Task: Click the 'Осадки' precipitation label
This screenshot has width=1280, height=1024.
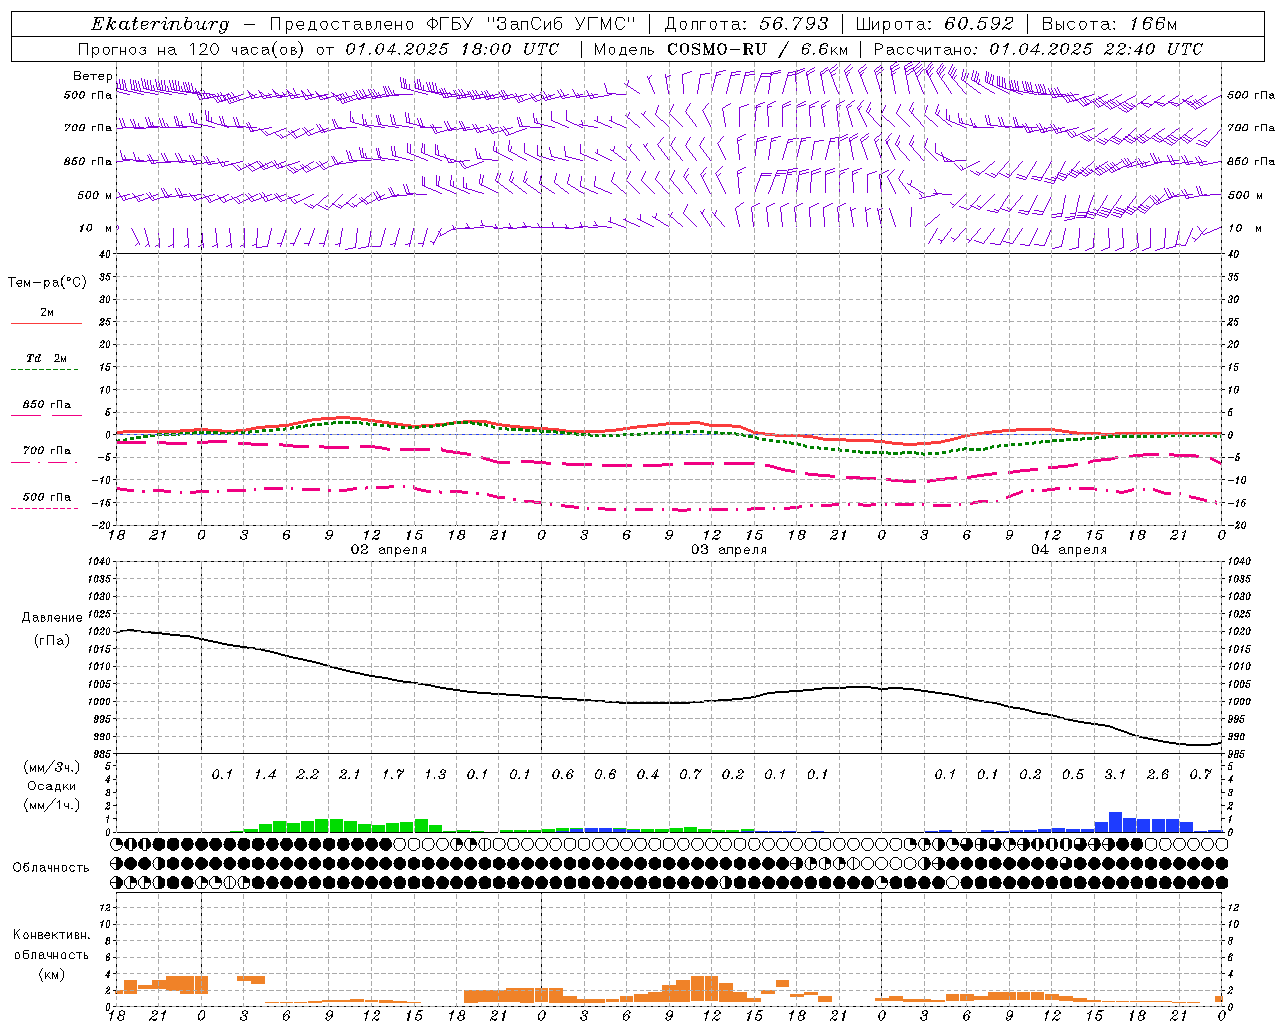Action: (x=52, y=786)
